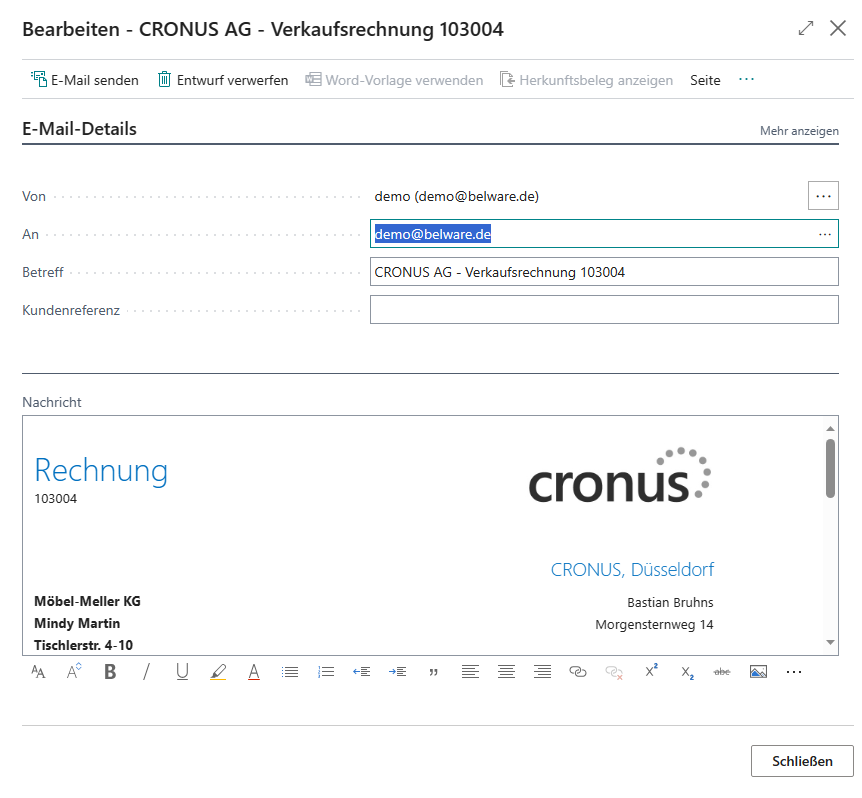Insert a numbered list
862x798 pixels.
click(326, 672)
